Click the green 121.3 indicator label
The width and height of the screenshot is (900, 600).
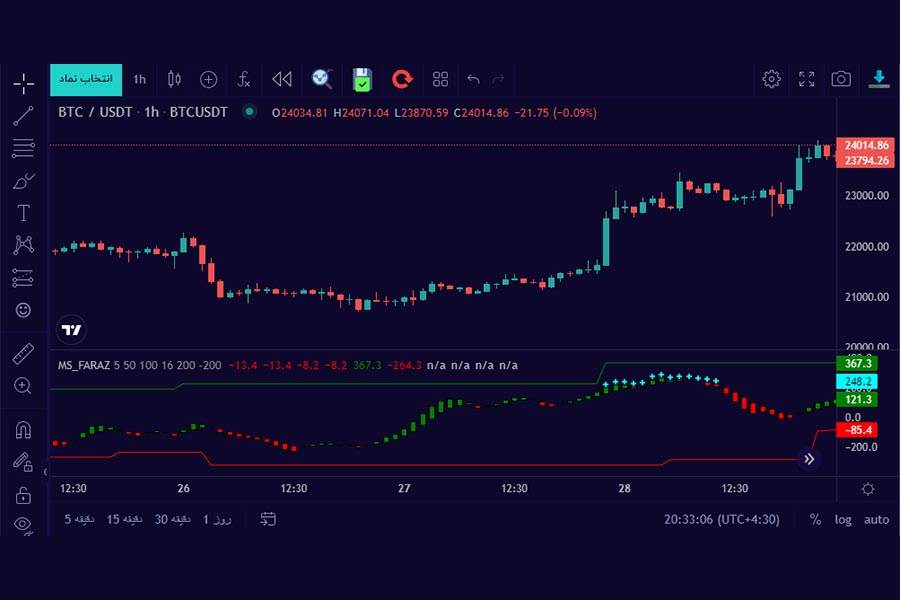(858, 399)
